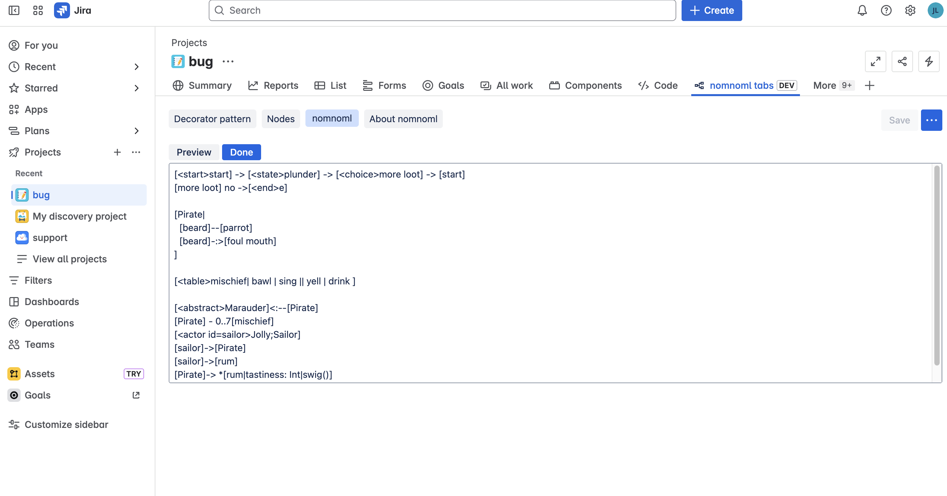Click the Done button
The height and width of the screenshot is (496, 947).
point(242,152)
